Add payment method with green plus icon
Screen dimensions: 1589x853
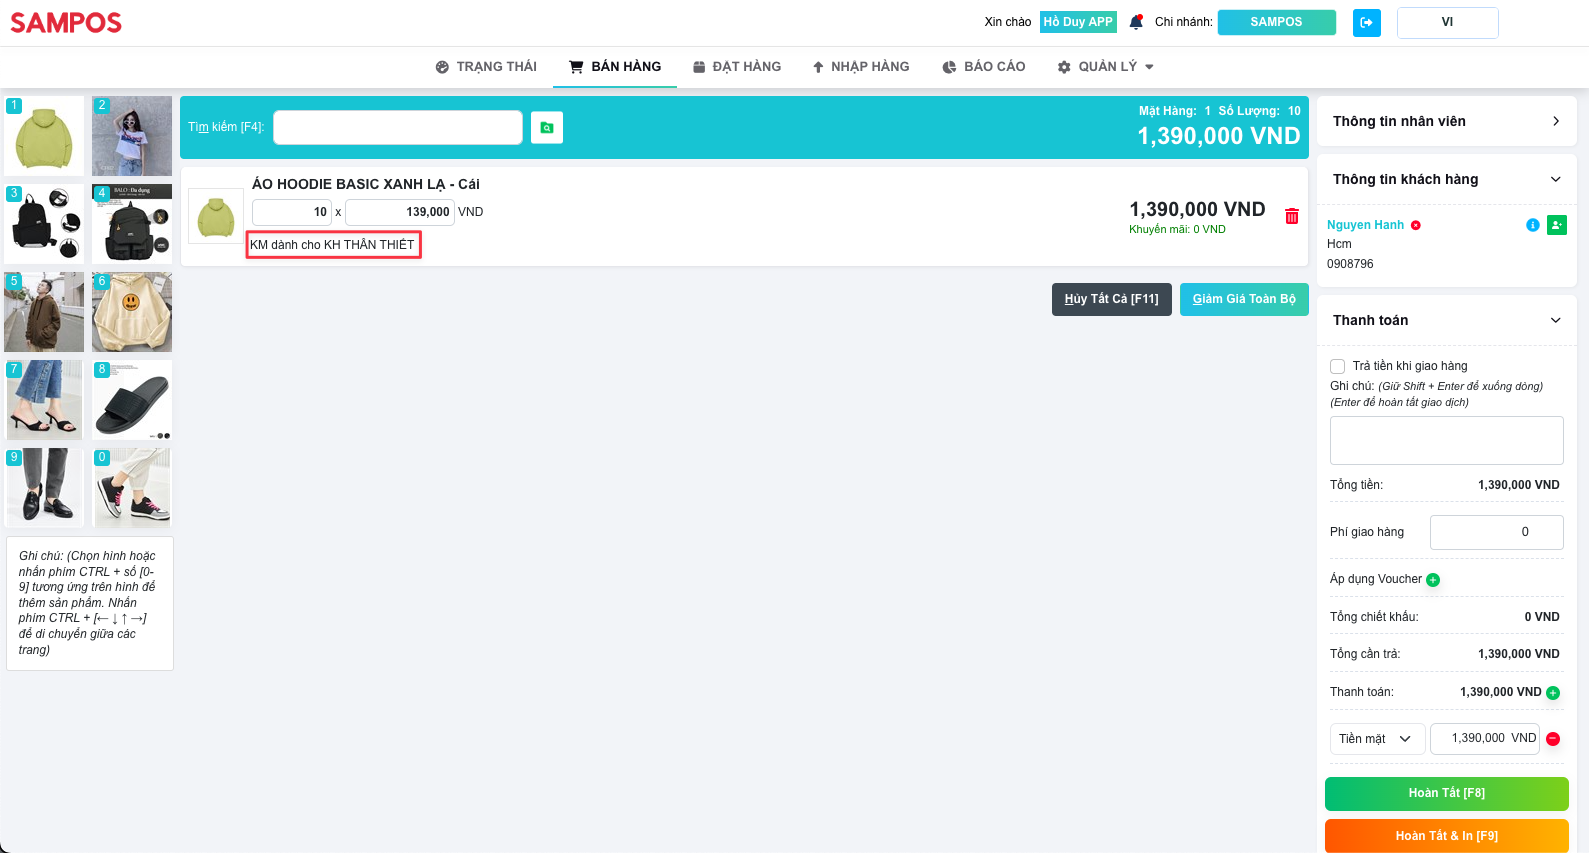[1553, 692]
